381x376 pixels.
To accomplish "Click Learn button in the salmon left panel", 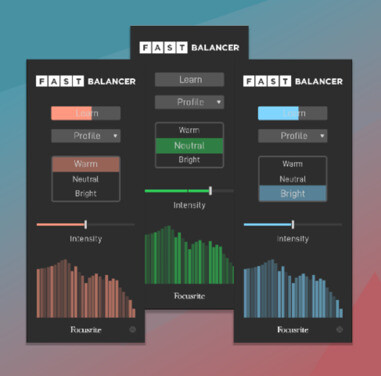I will click(86, 113).
